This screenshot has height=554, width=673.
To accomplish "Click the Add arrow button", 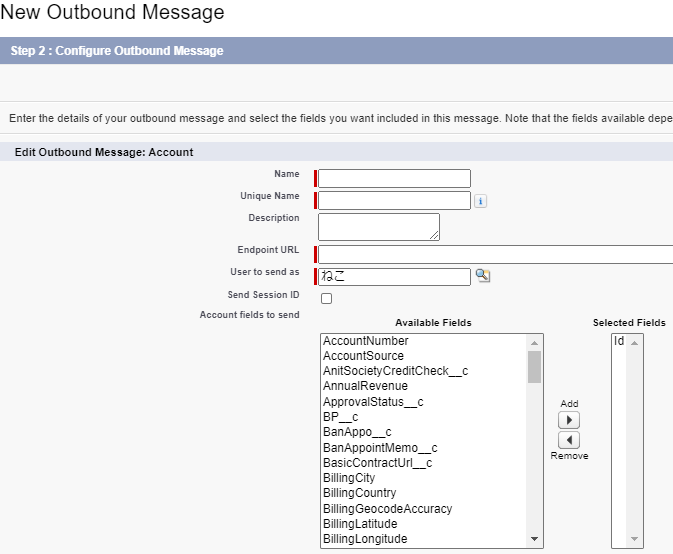I will tap(568, 420).
